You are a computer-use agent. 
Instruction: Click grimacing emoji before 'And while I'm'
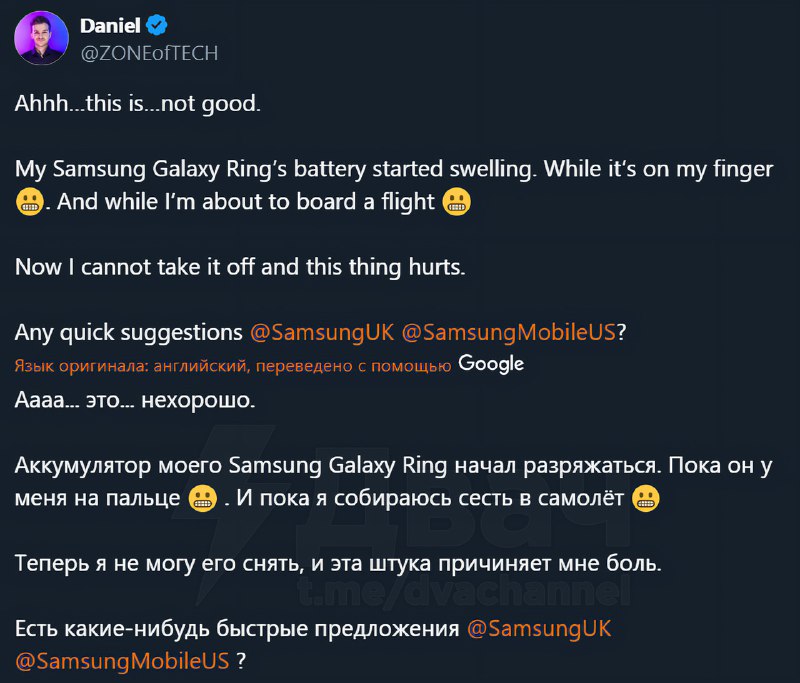pyautogui.click(x=32, y=203)
